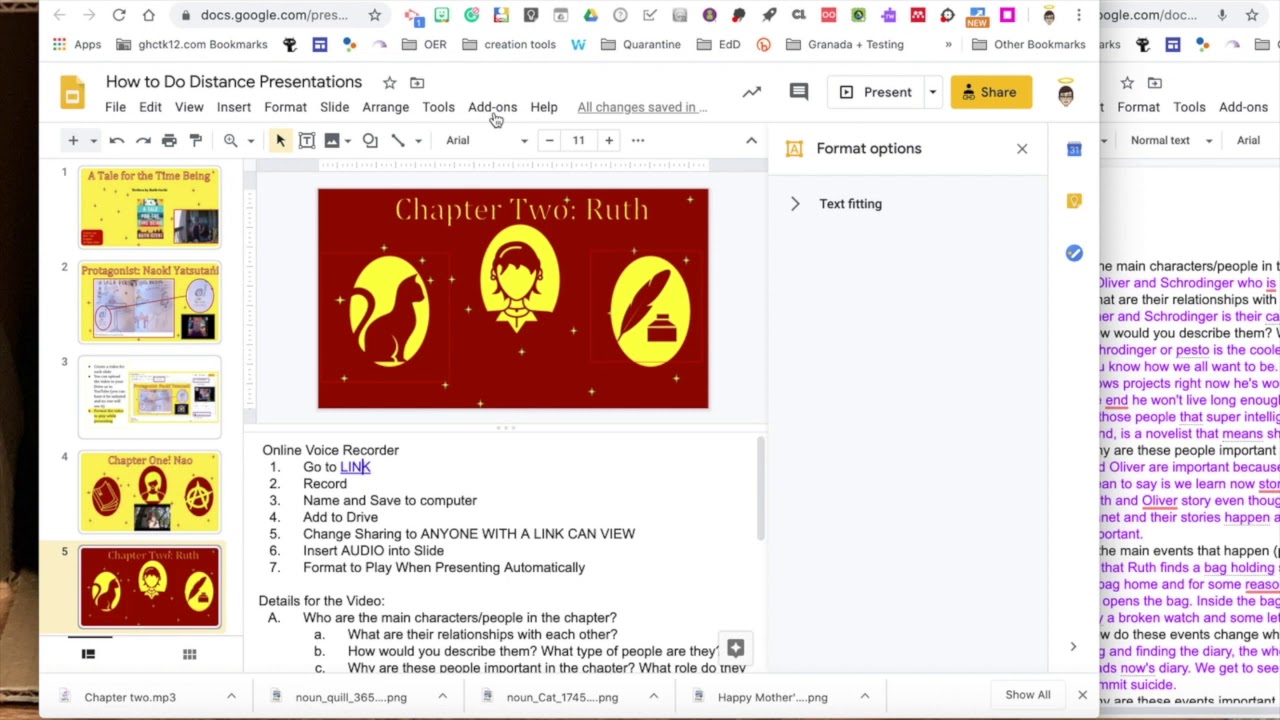1280x720 pixels.
Task: Open the Insert menu
Action: click(234, 107)
